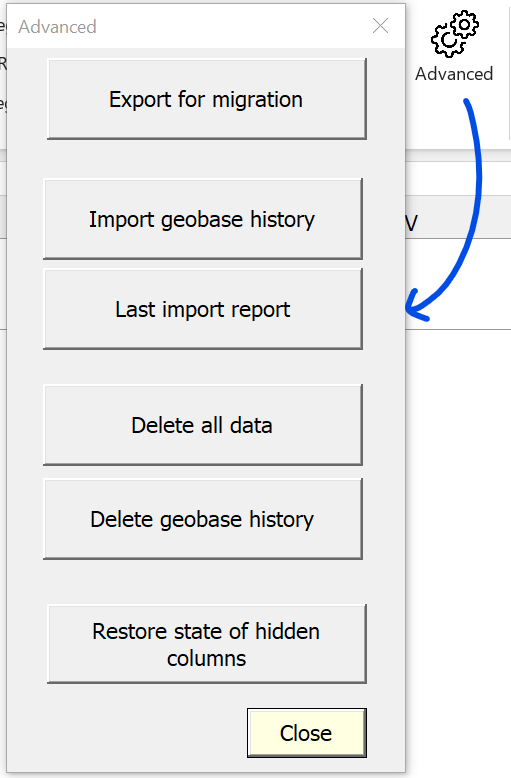Select the first cell under column V

(458, 284)
